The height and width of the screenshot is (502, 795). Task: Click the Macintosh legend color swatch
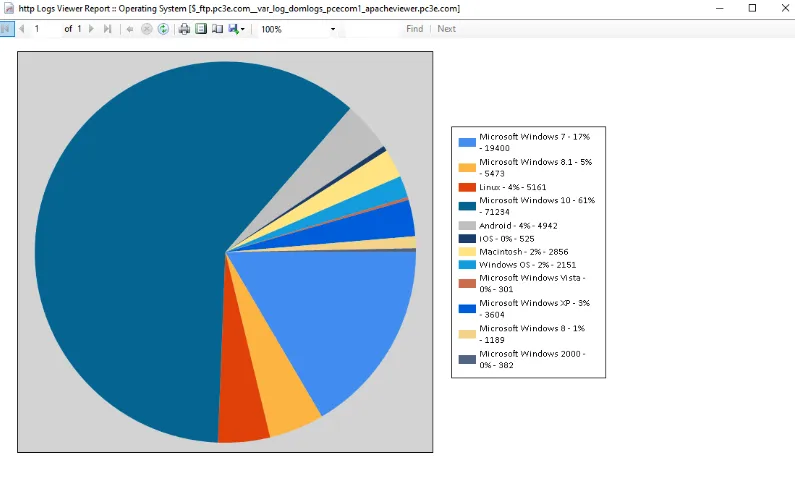click(467, 252)
